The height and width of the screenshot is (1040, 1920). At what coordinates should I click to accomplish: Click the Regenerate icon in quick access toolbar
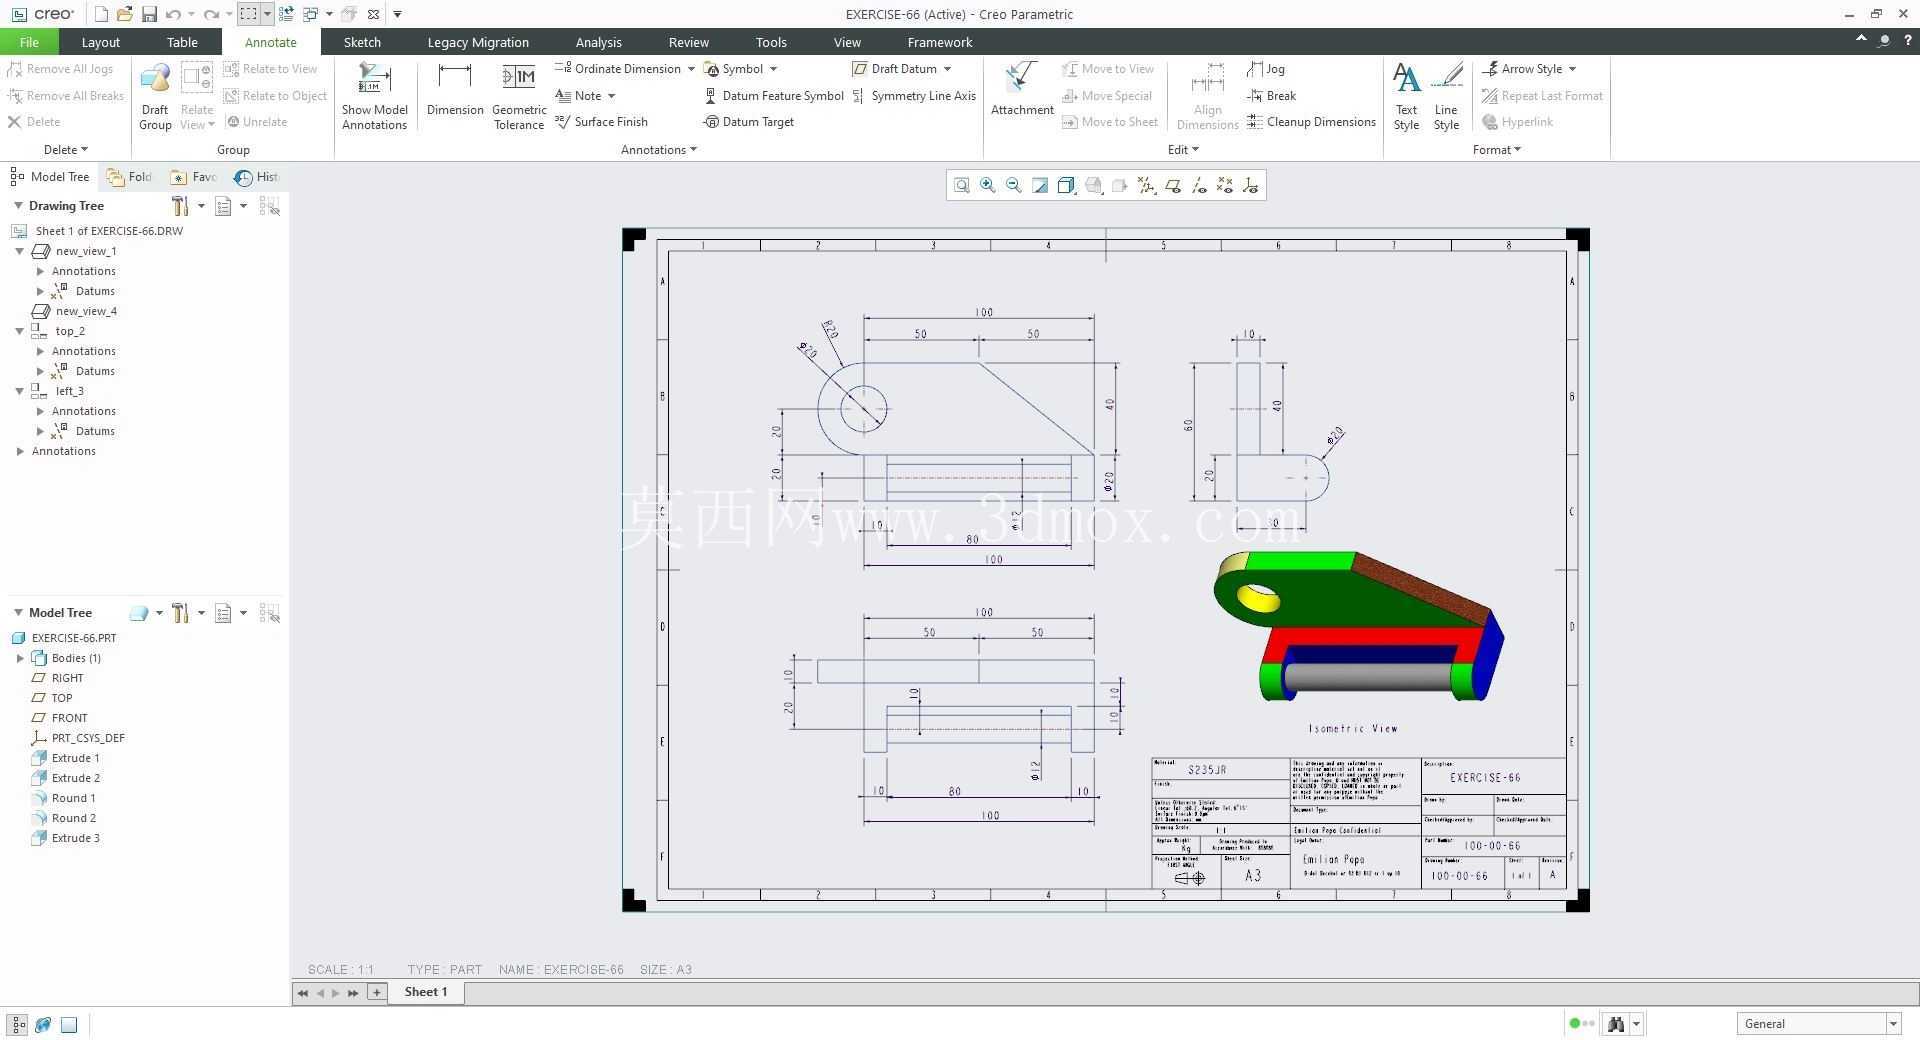tap(286, 14)
